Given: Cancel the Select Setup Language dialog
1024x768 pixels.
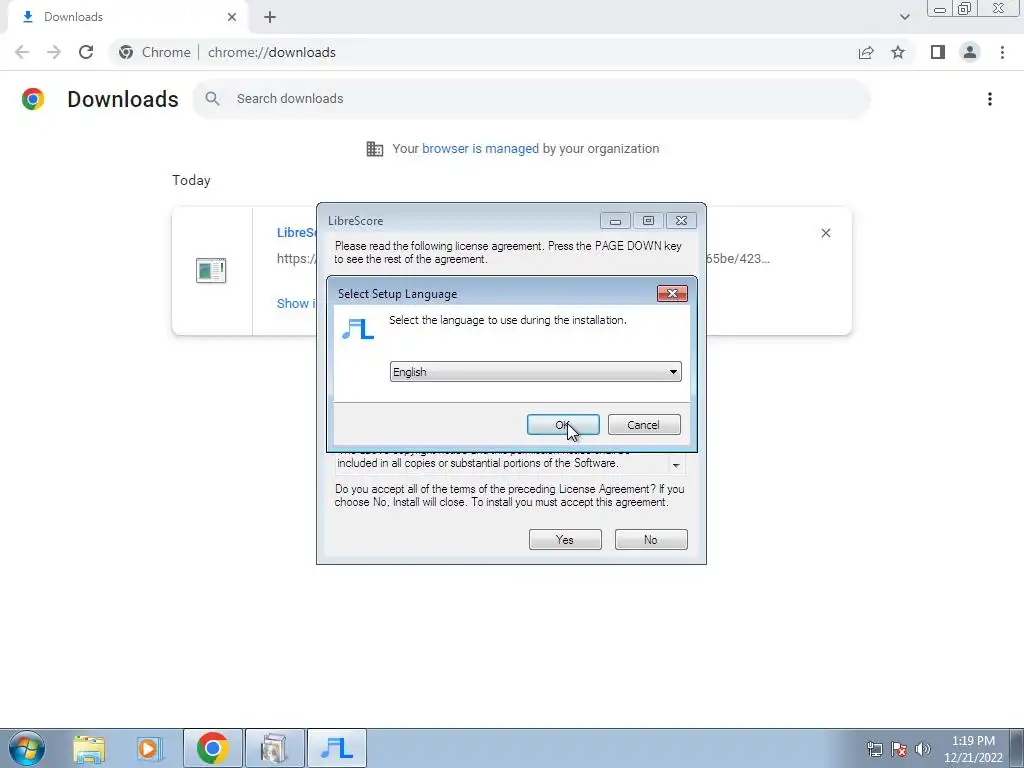Looking at the screenshot, I should coord(644,424).
